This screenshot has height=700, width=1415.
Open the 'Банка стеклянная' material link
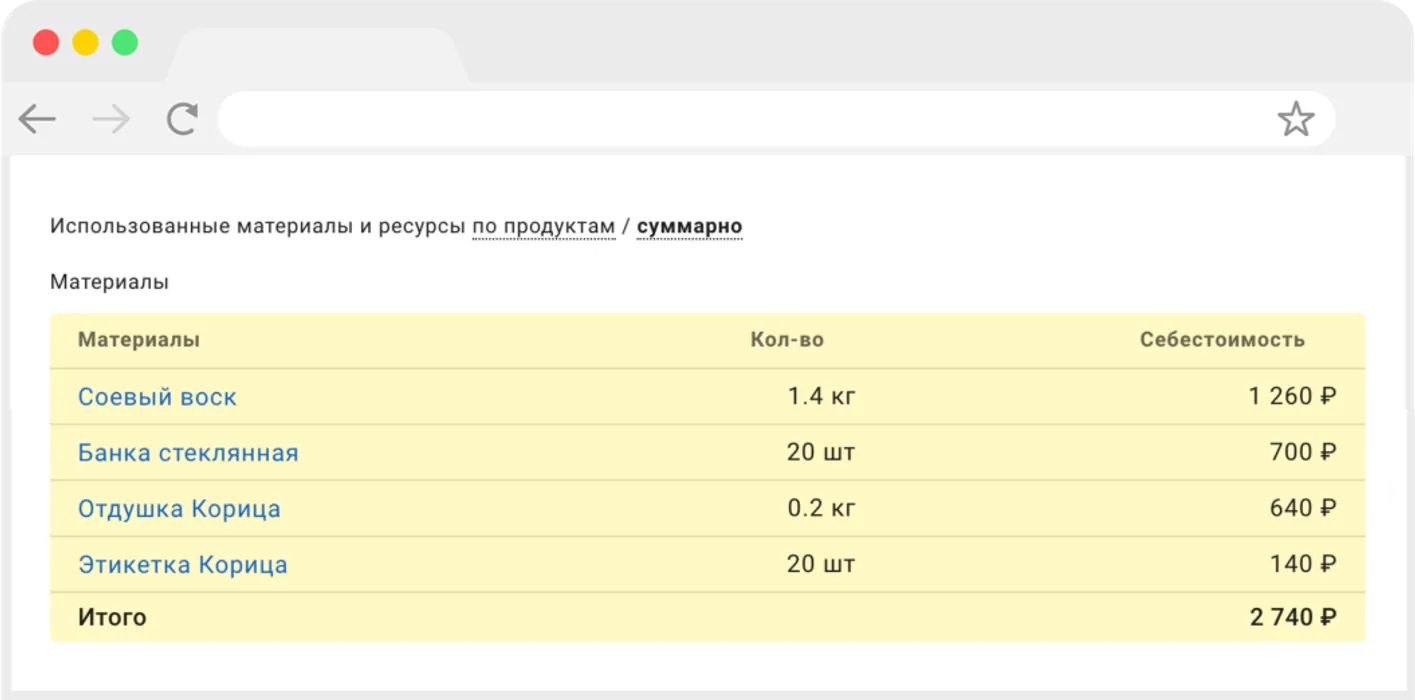[188, 453]
